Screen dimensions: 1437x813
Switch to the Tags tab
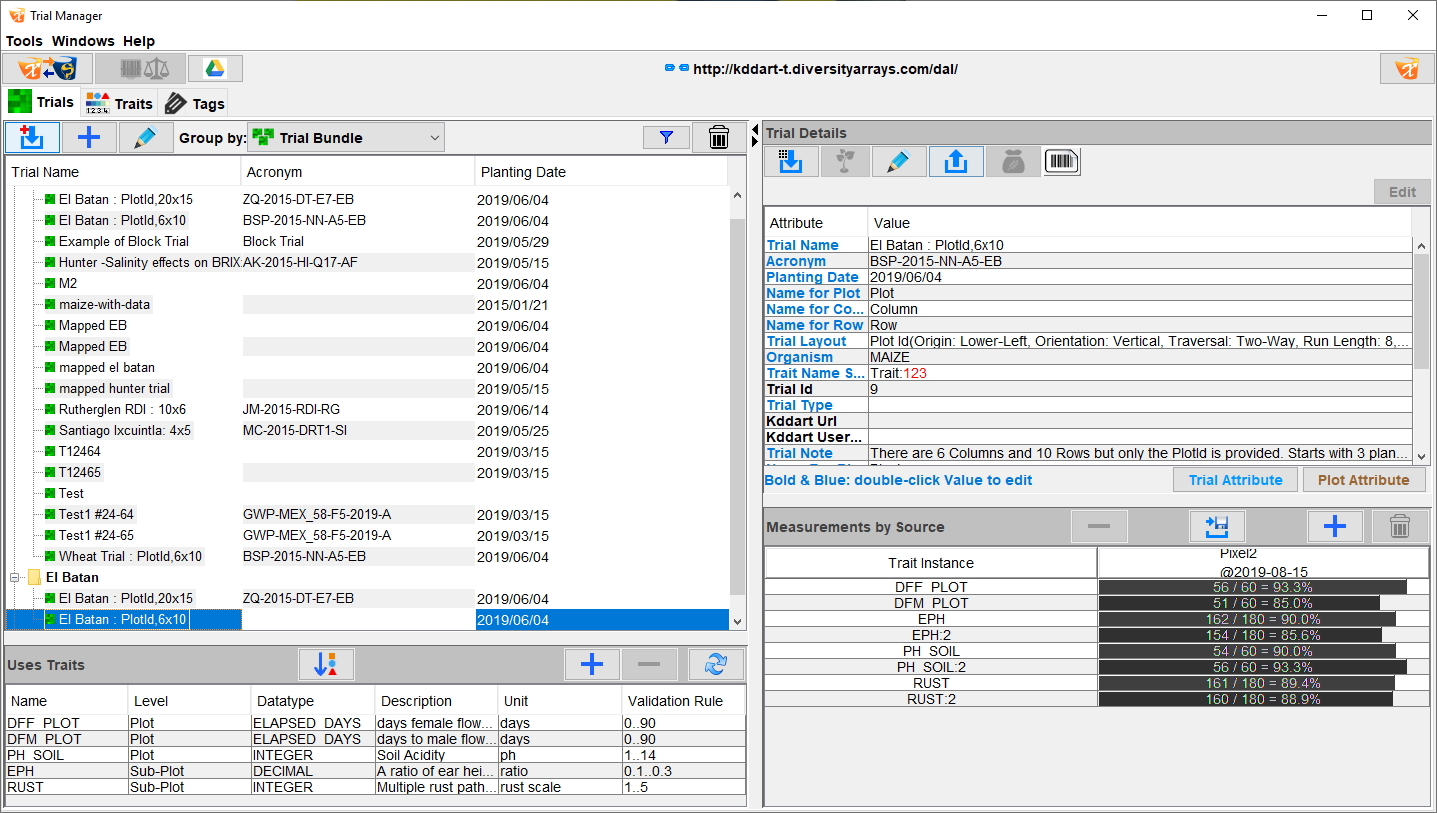[194, 103]
